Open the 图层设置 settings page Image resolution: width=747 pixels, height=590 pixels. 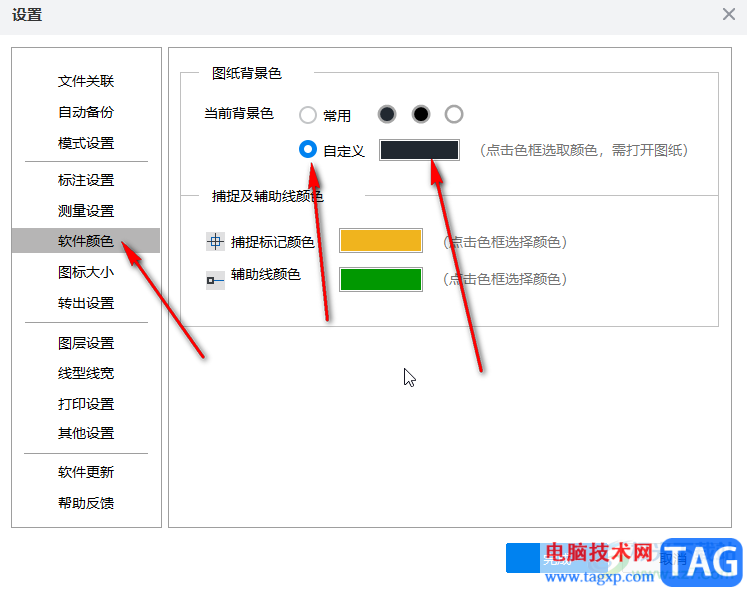point(86,343)
